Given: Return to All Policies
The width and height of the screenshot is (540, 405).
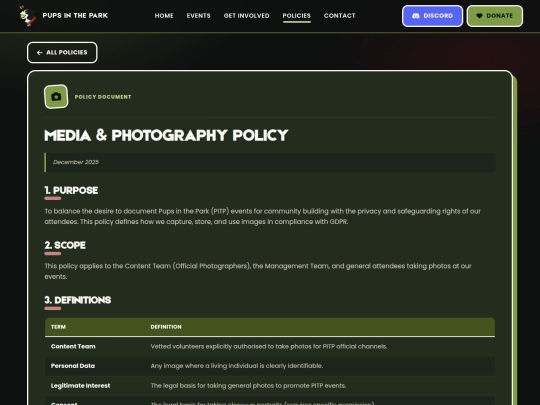Looking at the screenshot, I should click(x=62, y=52).
